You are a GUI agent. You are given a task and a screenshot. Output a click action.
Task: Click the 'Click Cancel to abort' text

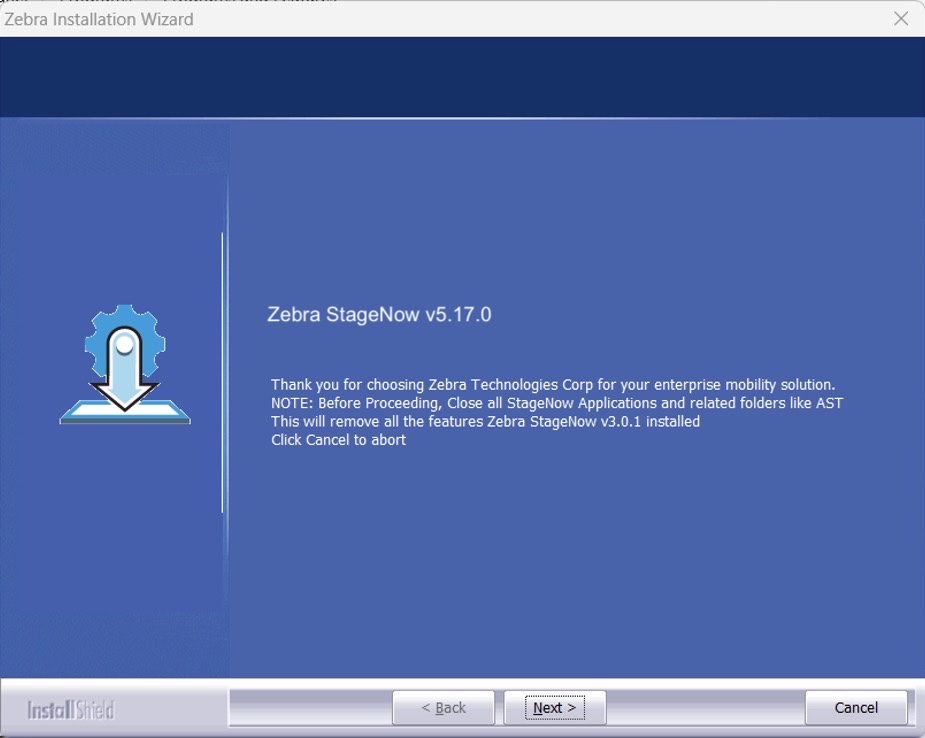tap(338, 440)
